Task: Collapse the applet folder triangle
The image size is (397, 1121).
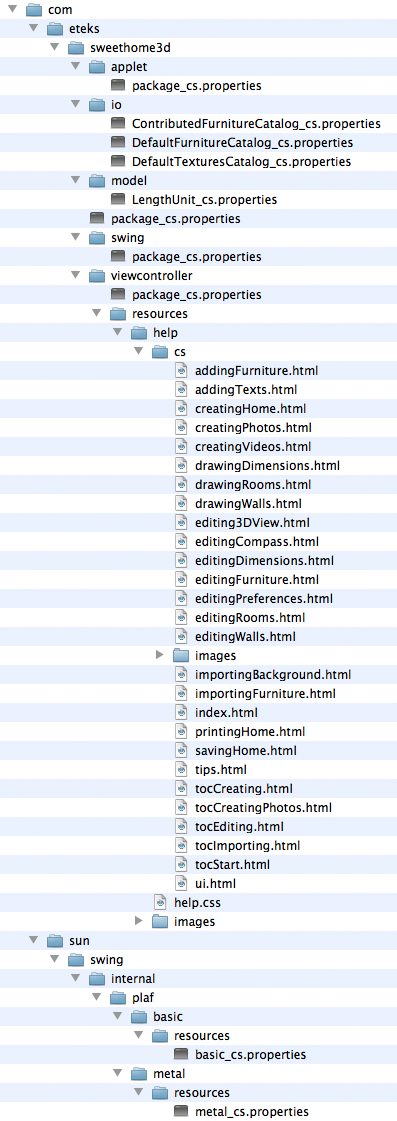Action: point(76,66)
